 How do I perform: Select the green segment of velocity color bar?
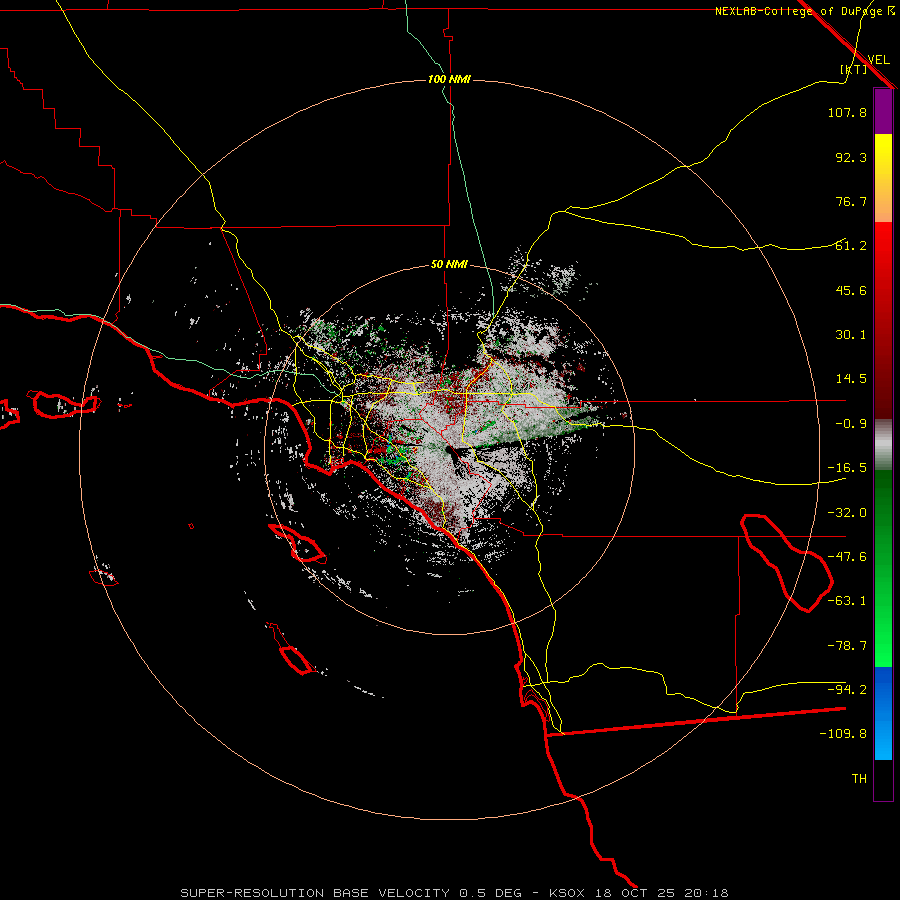(x=883, y=569)
